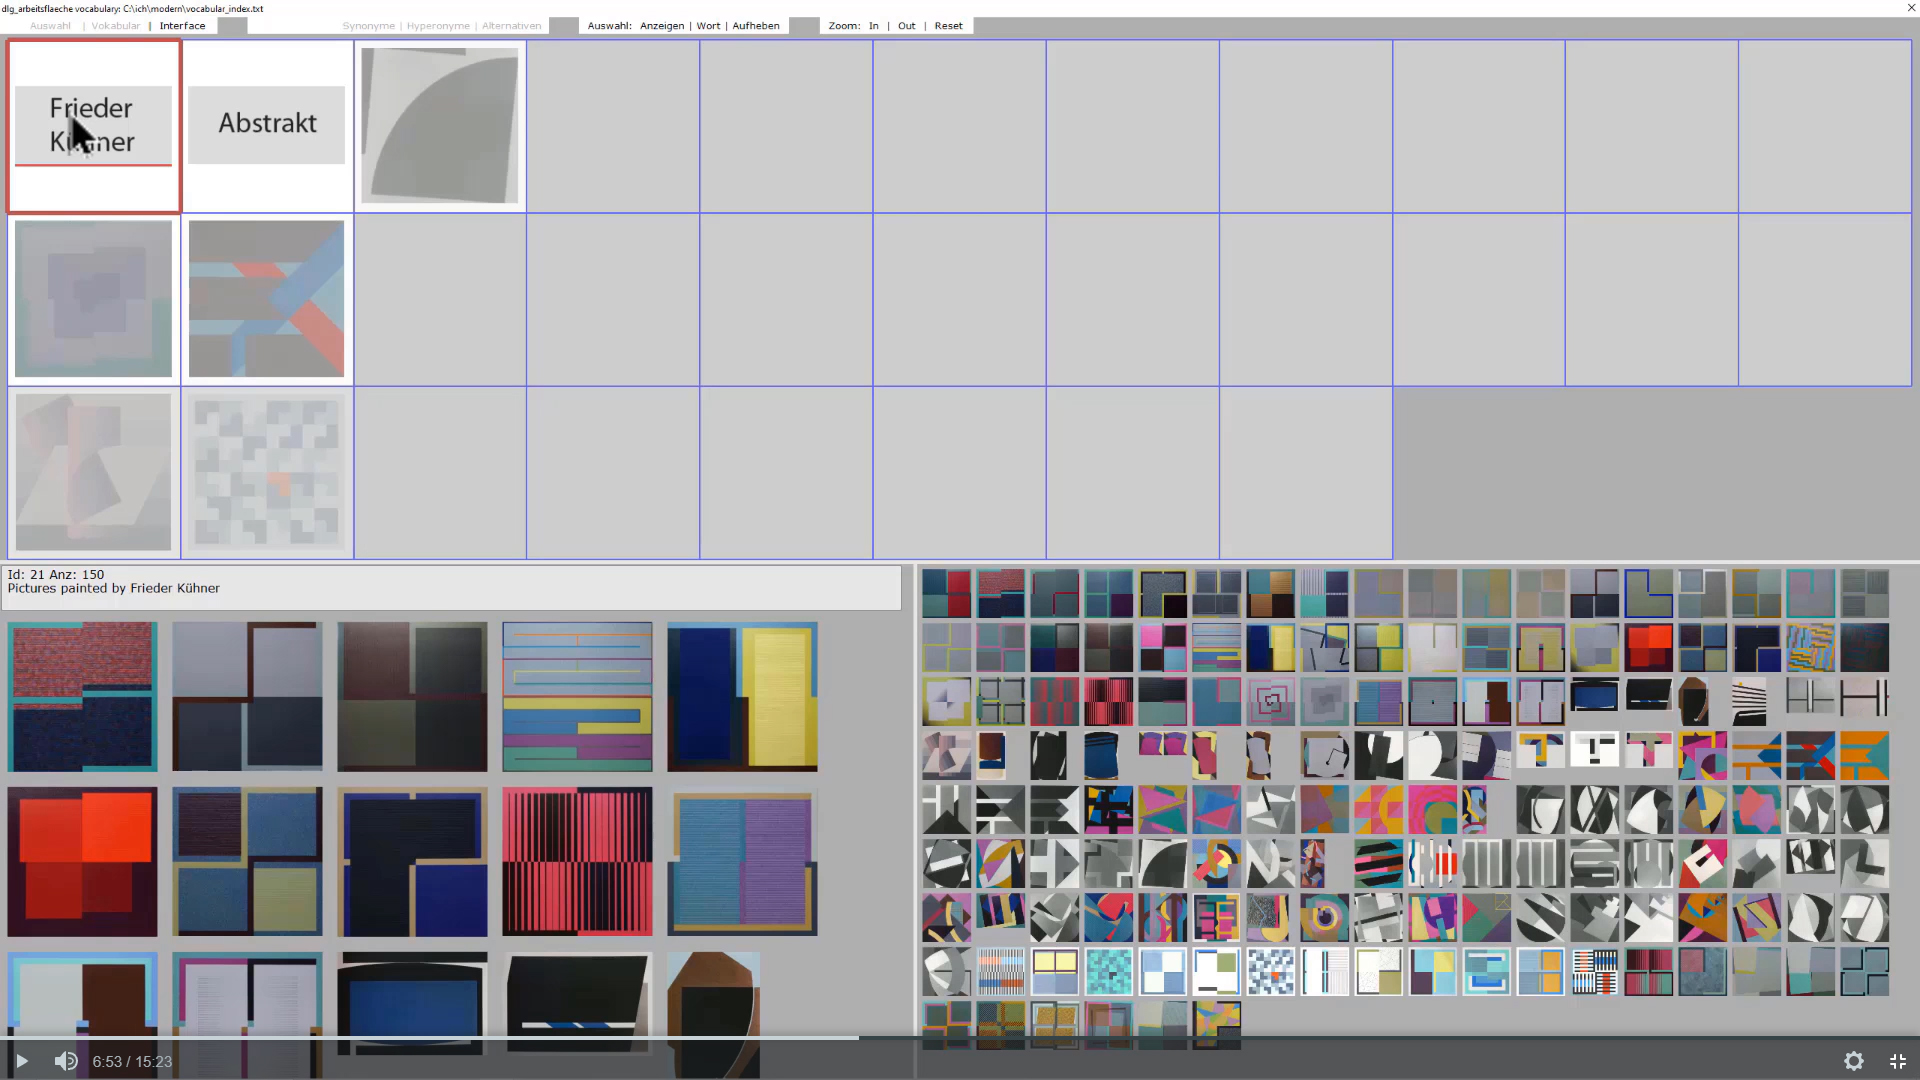Viewport: 1920px width, 1080px height.
Task: Select red and blue crossing-bands picture tile
Action: click(266, 299)
